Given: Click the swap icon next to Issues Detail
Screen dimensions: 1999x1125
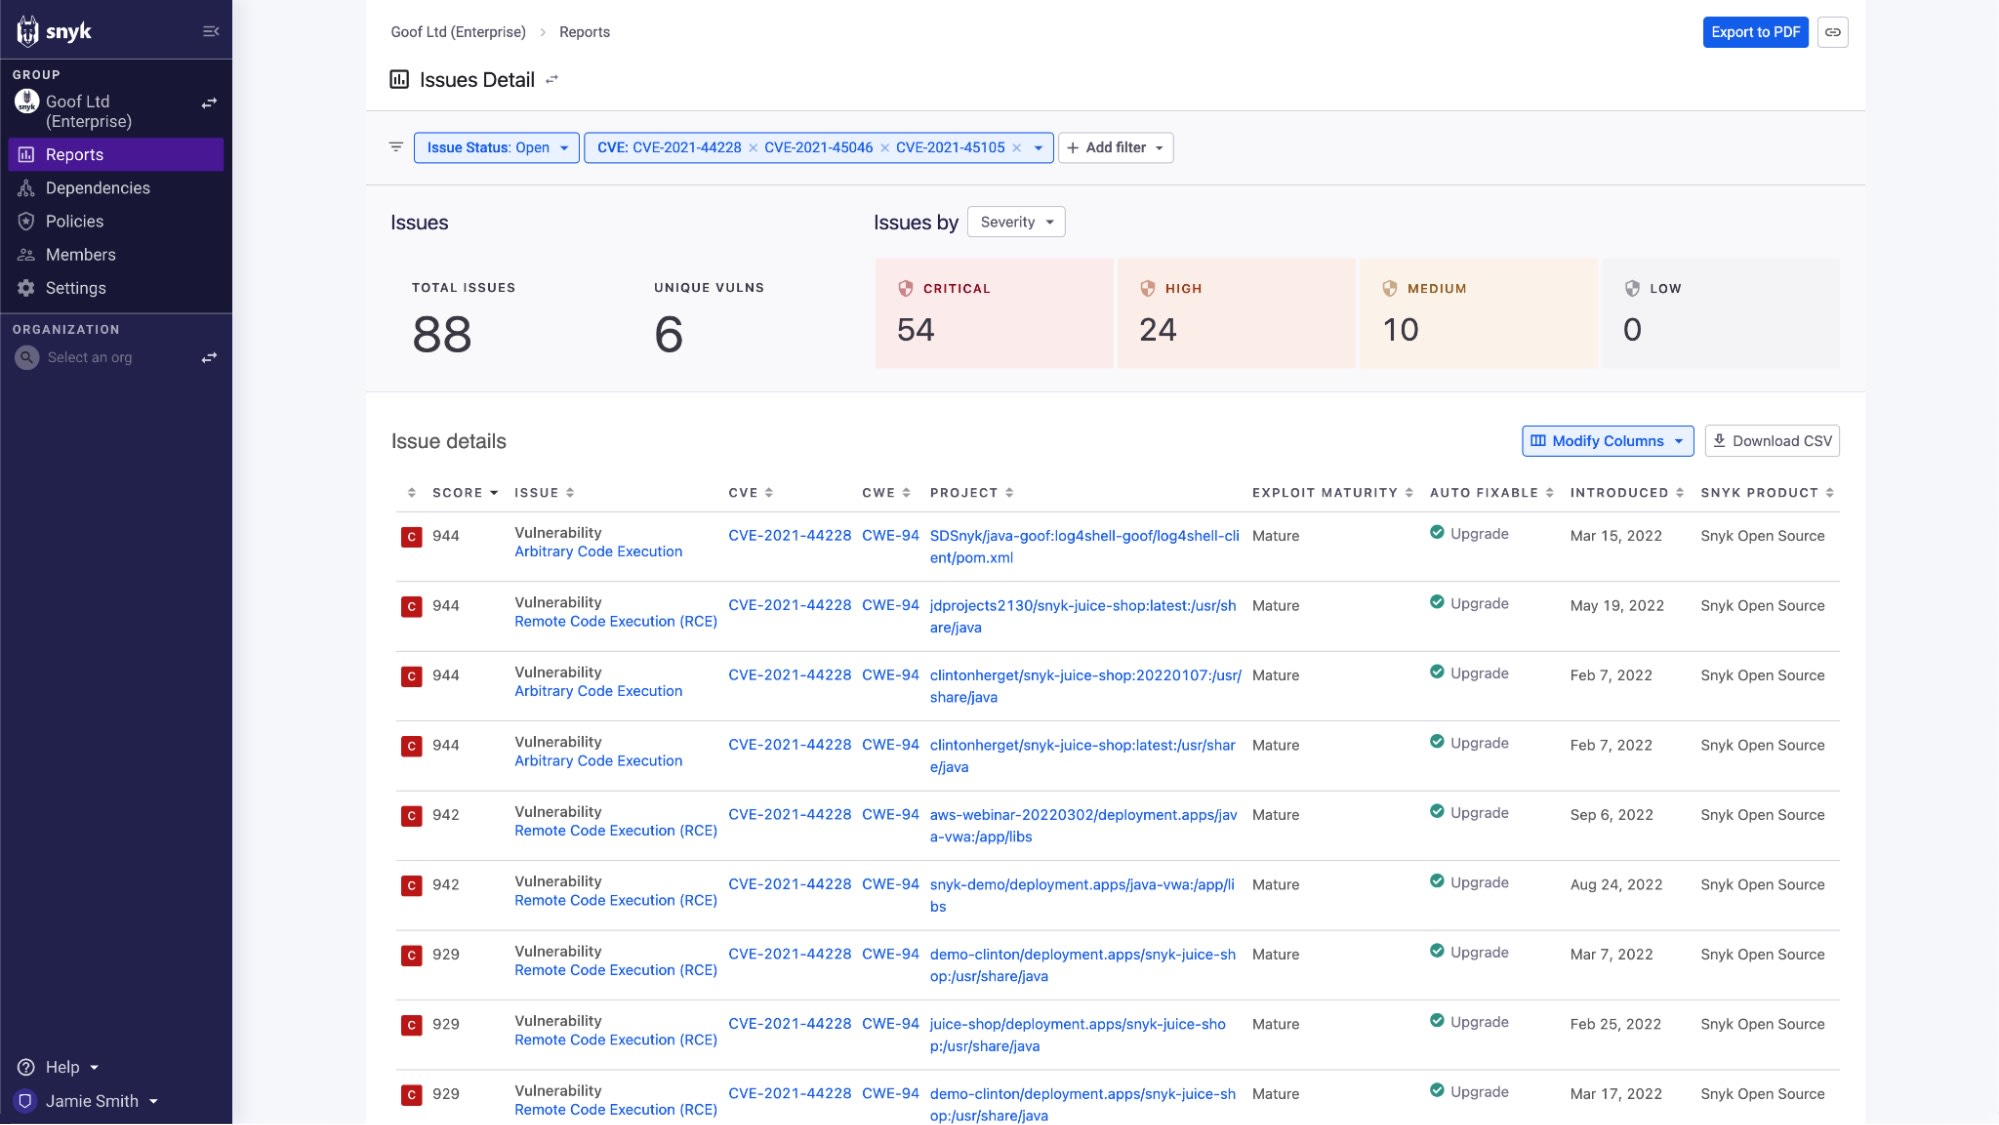Looking at the screenshot, I should 552,80.
